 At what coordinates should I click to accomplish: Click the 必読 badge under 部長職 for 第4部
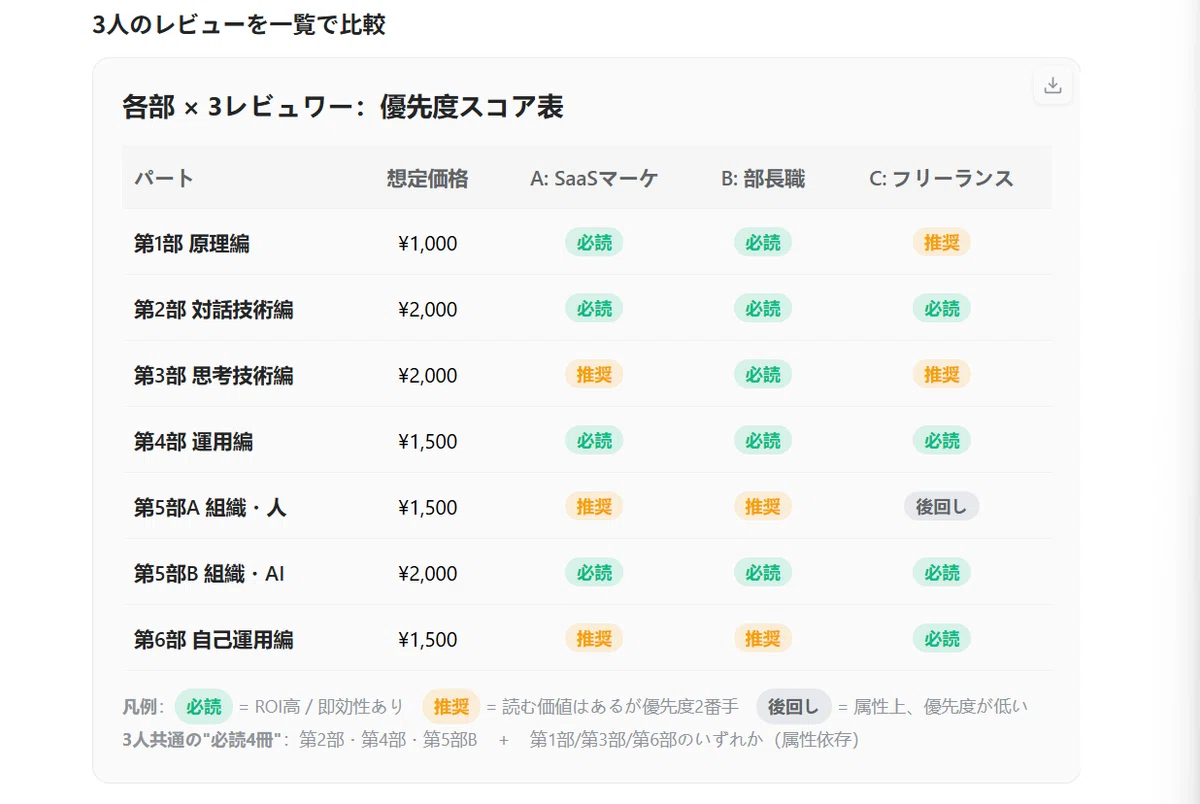point(763,440)
